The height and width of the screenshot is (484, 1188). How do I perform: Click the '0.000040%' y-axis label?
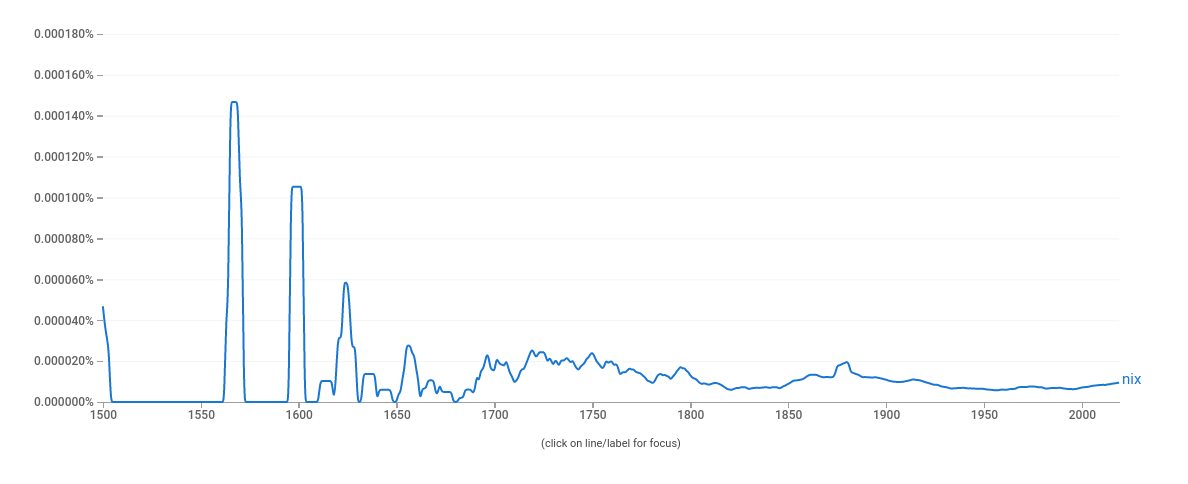pyautogui.click(x=64, y=321)
